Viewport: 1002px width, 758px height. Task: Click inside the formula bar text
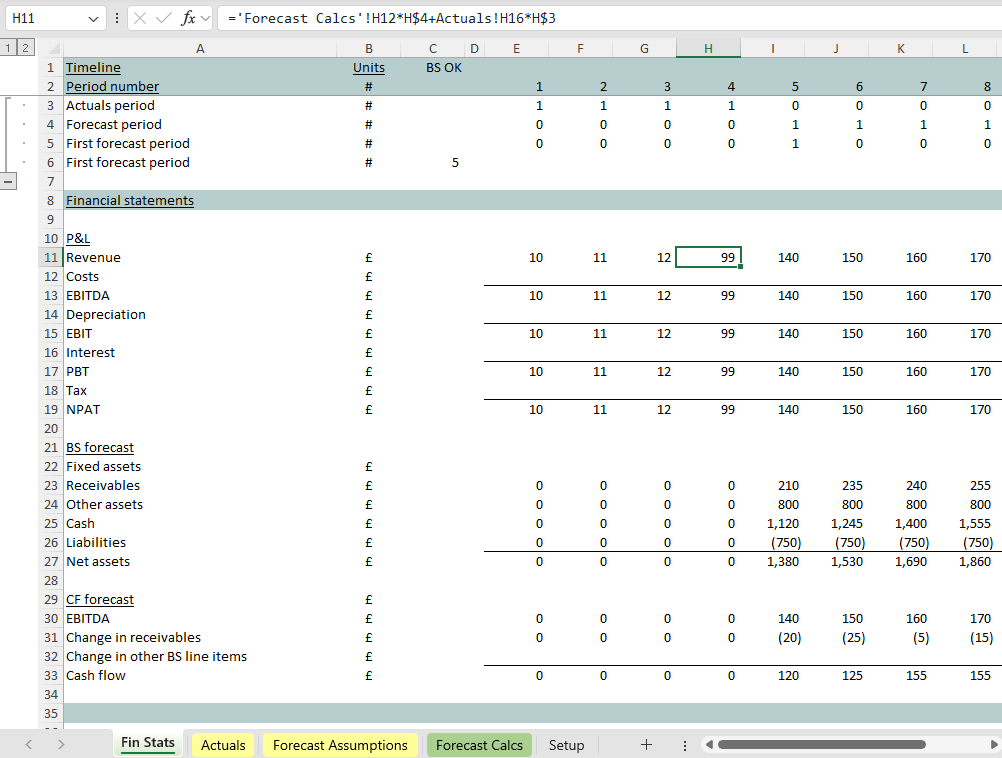click(600, 19)
